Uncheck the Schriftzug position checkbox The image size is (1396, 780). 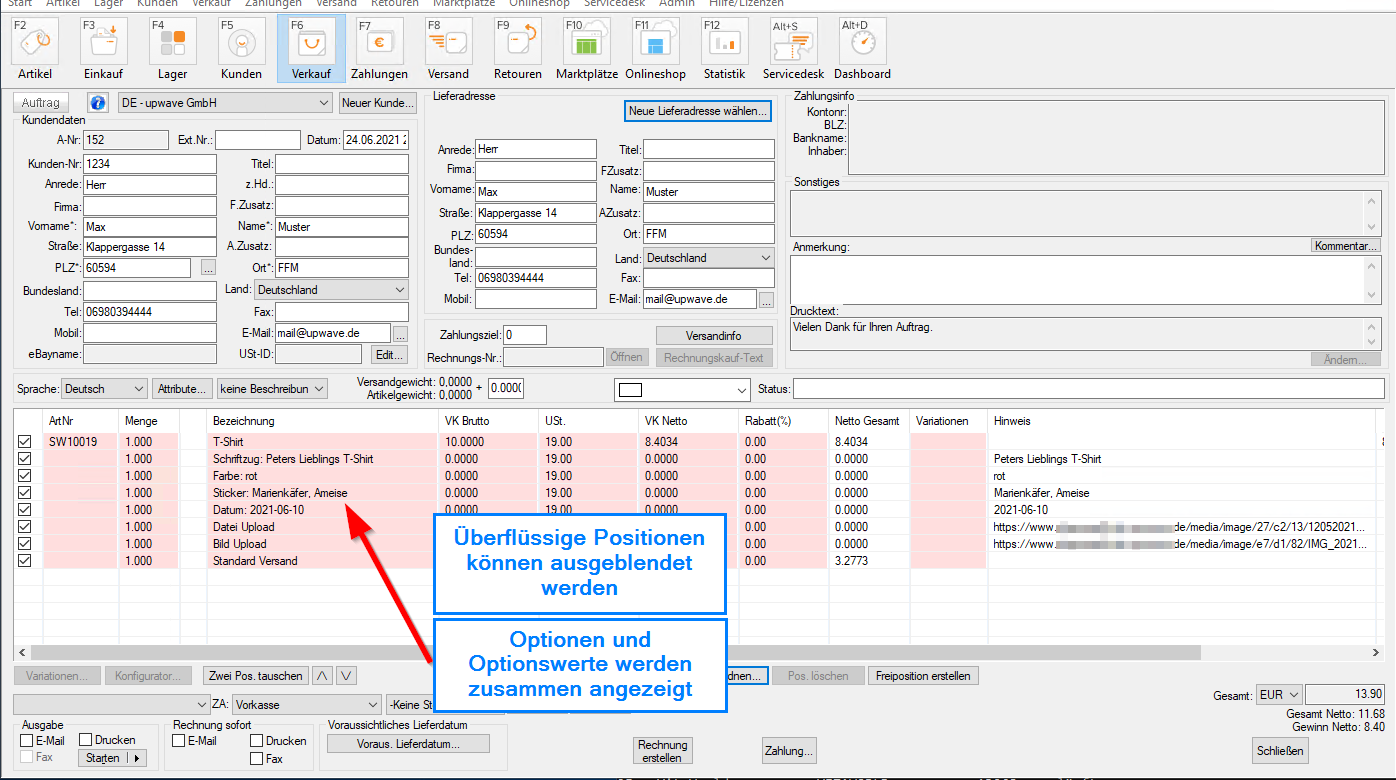click(x=25, y=458)
